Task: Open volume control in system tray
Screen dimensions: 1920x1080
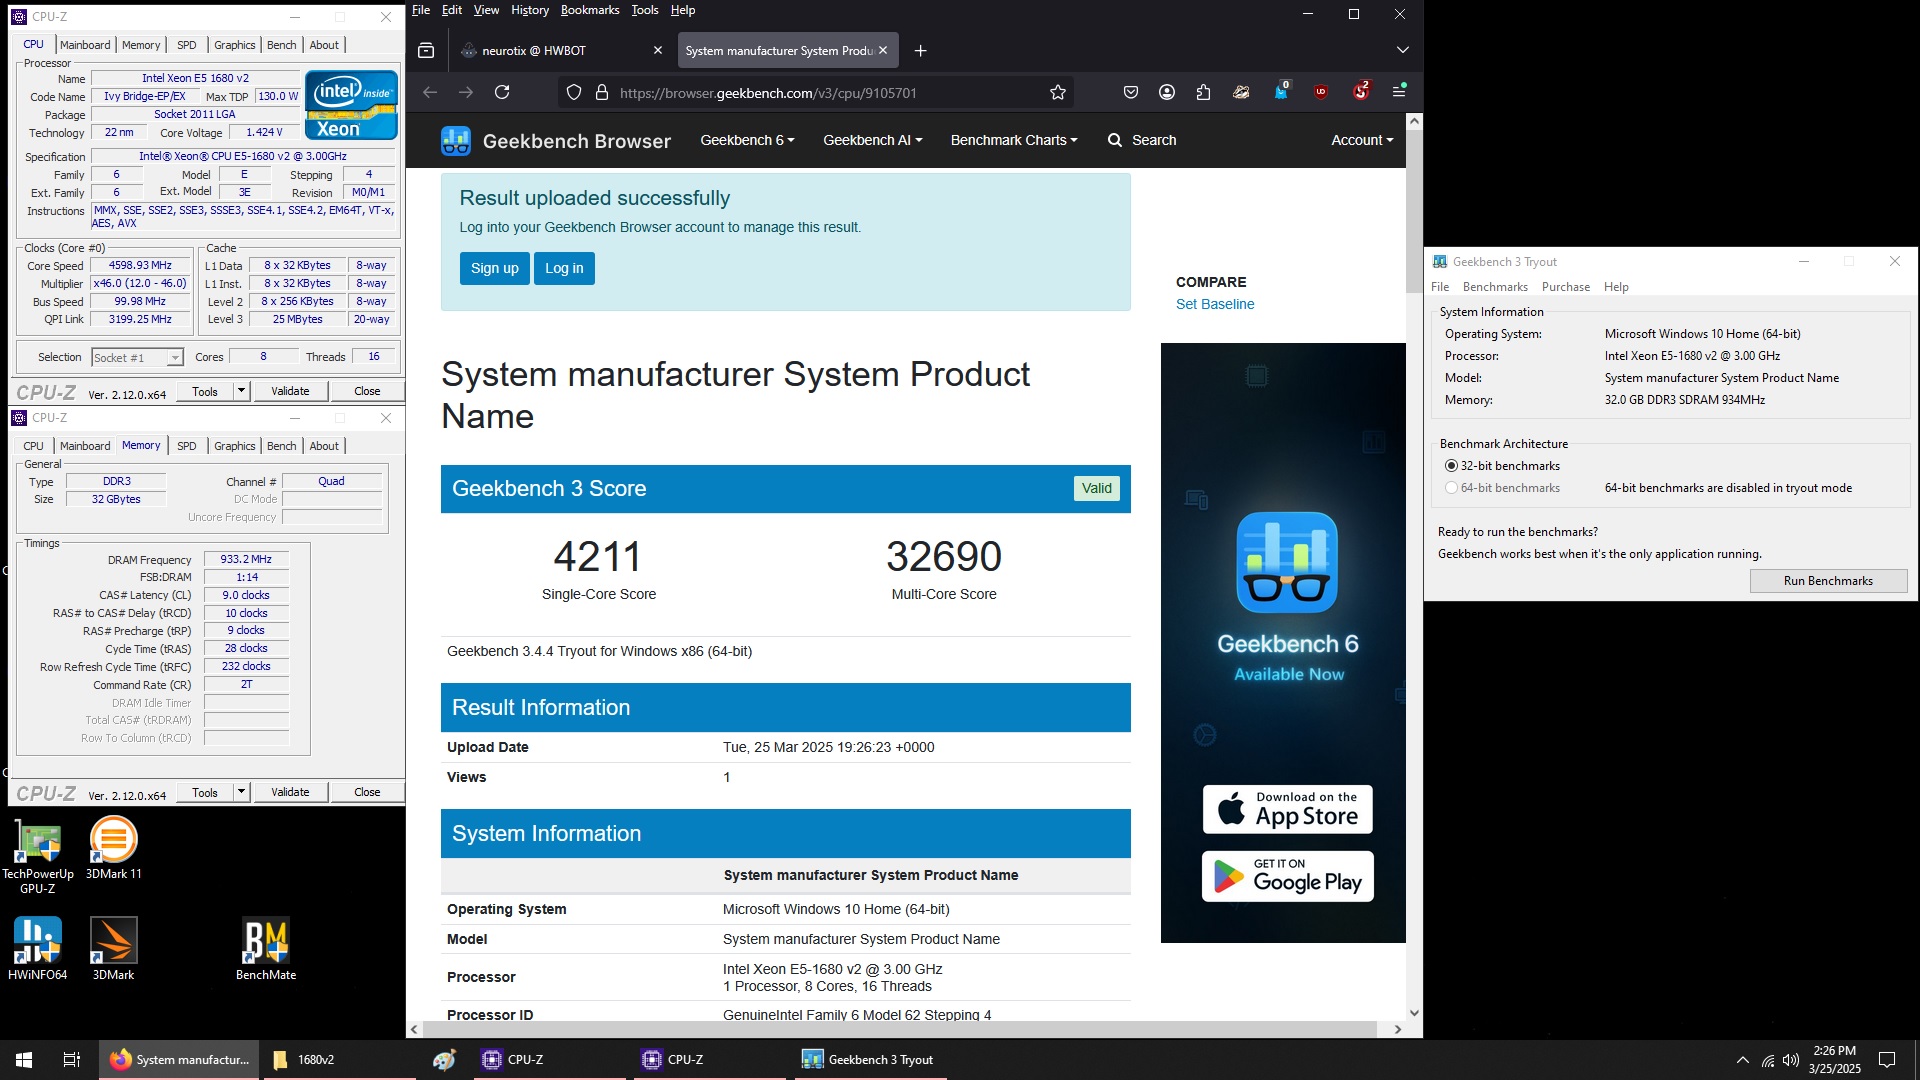Action: coord(1791,1060)
